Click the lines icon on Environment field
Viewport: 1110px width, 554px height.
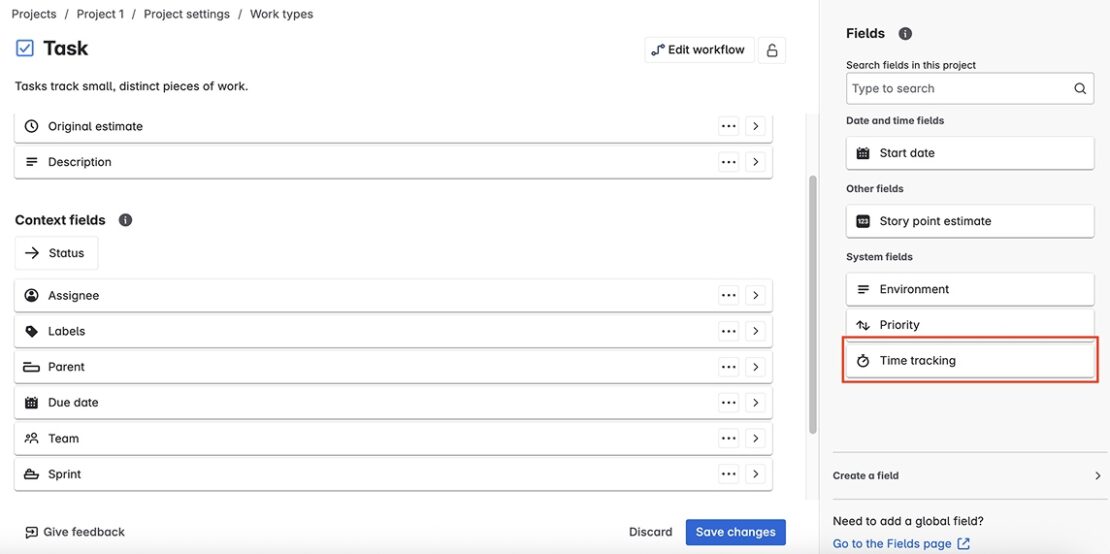click(x=863, y=289)
